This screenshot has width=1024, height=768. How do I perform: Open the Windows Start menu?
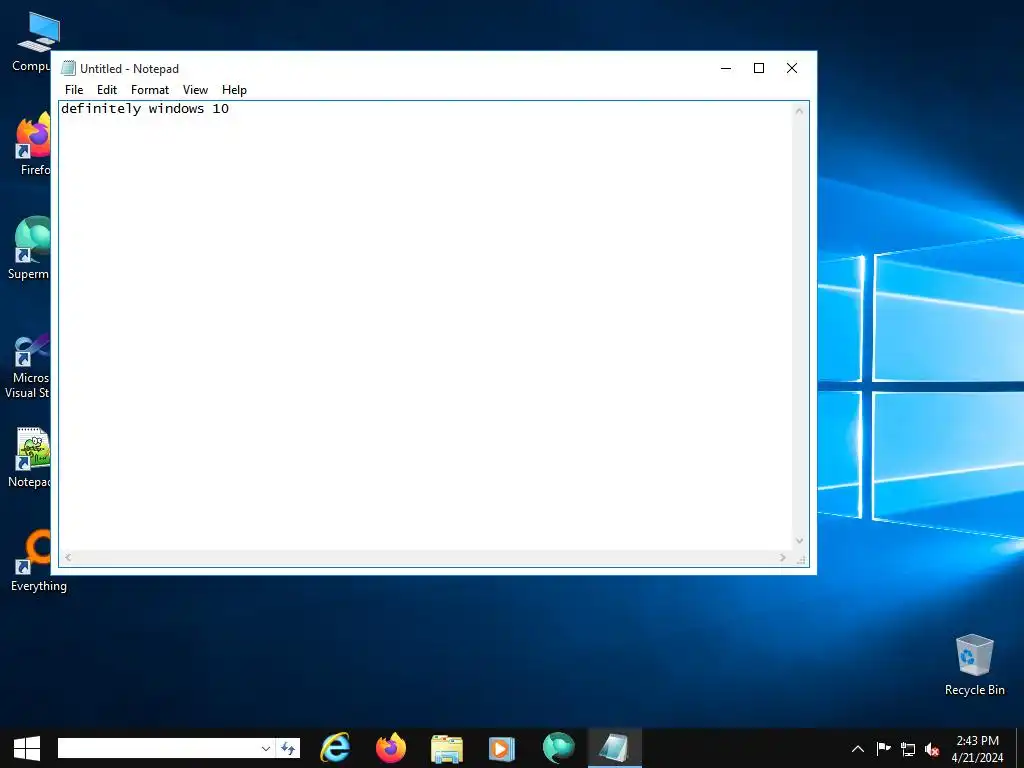pyautogui.click(x=27, y=748)
